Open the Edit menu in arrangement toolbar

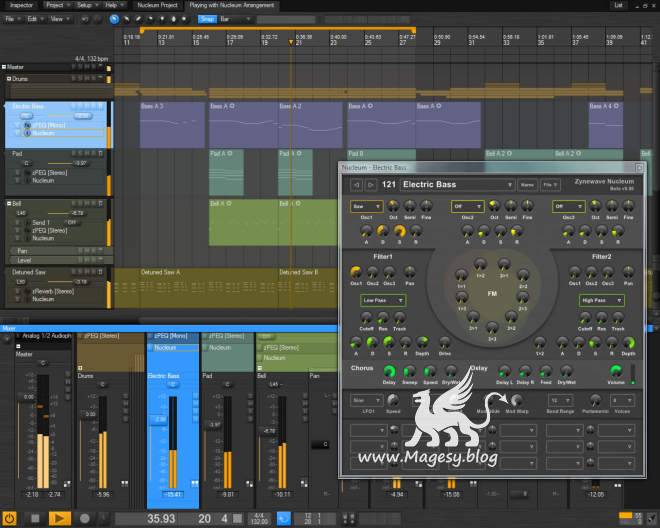35,19
